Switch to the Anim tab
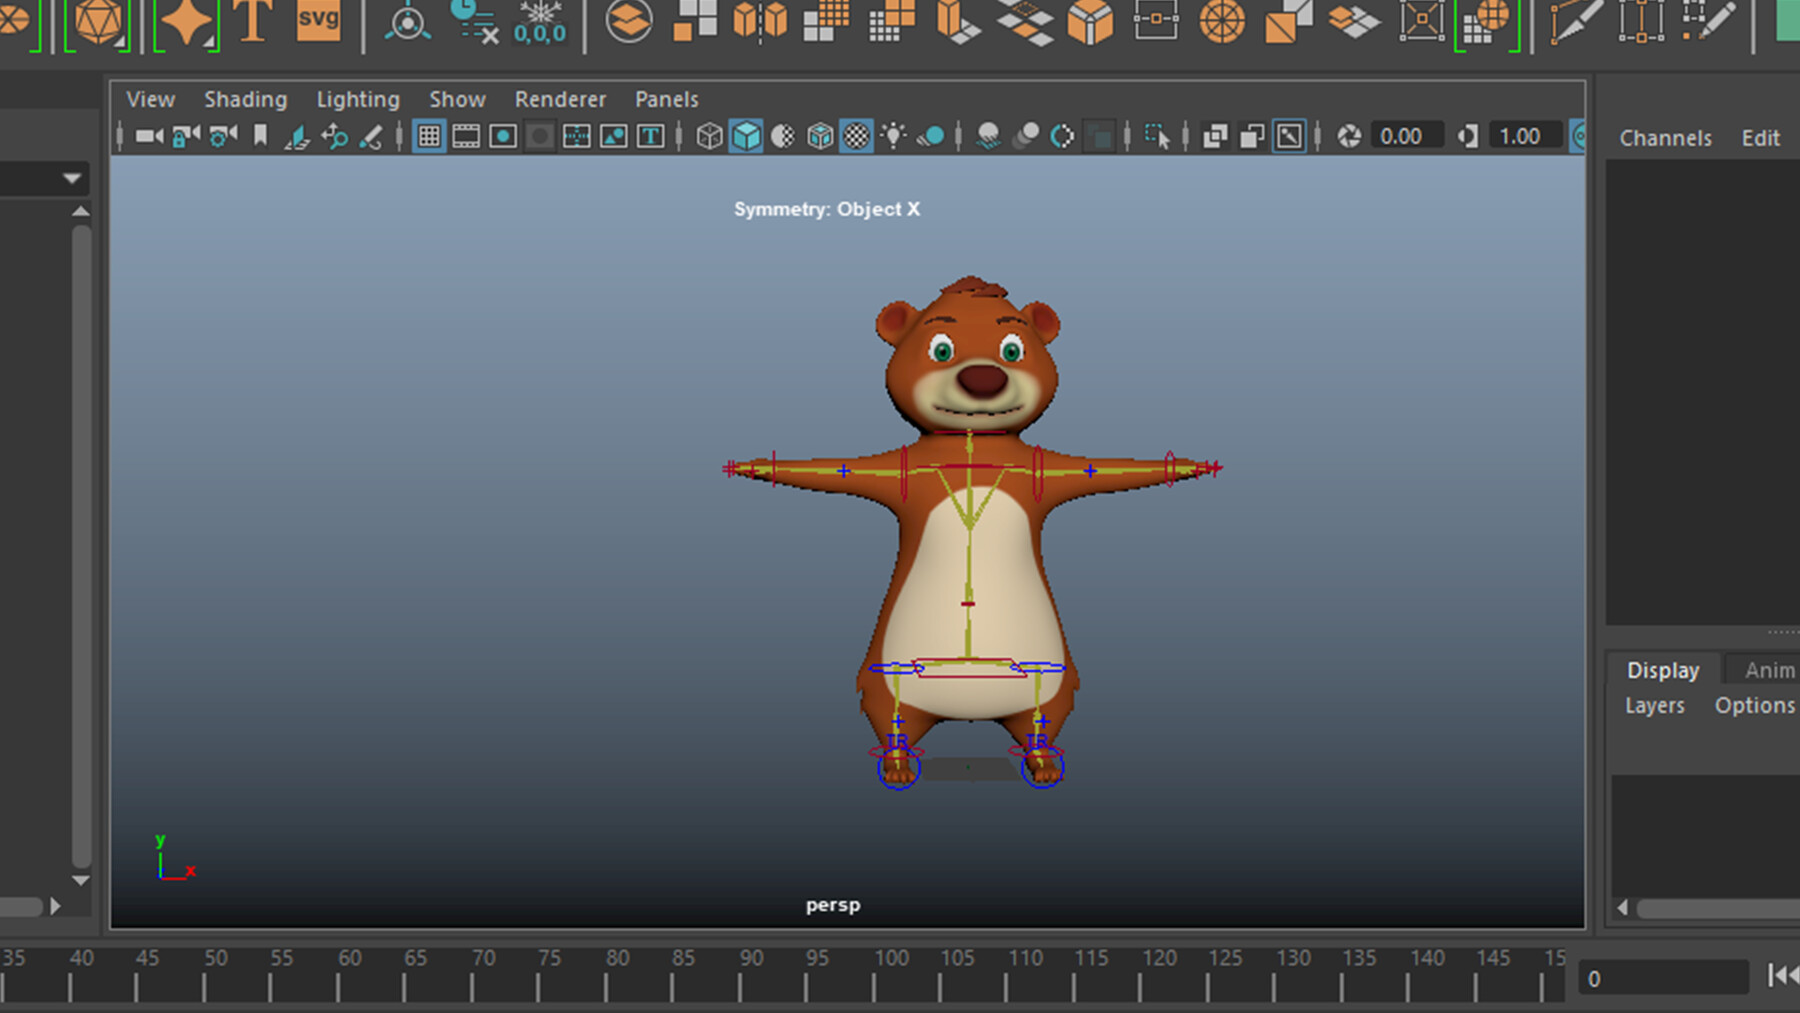The width and height of the screenshot is (1800, 1013). 1770,669
